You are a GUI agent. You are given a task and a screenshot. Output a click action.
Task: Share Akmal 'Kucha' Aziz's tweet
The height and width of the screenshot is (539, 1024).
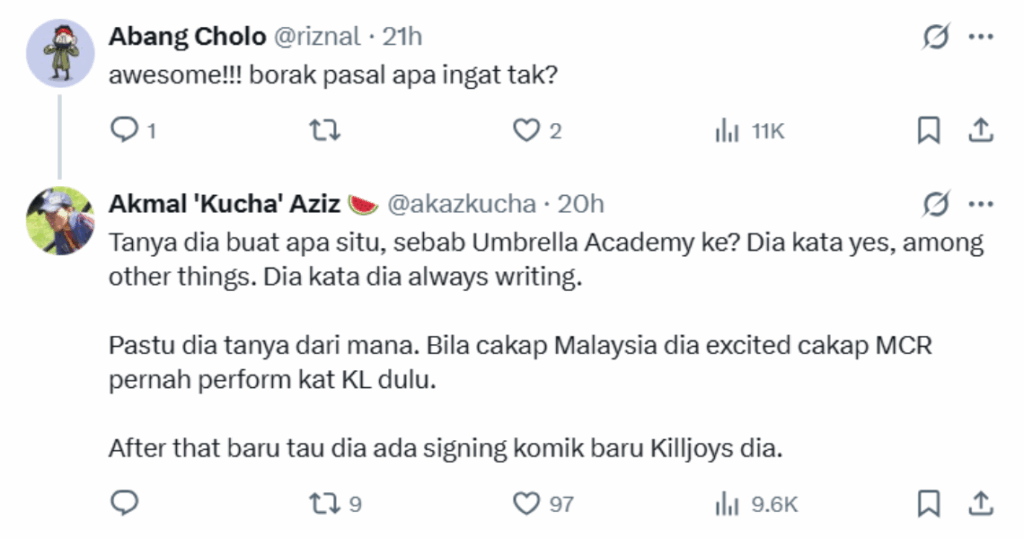point(980,503)
